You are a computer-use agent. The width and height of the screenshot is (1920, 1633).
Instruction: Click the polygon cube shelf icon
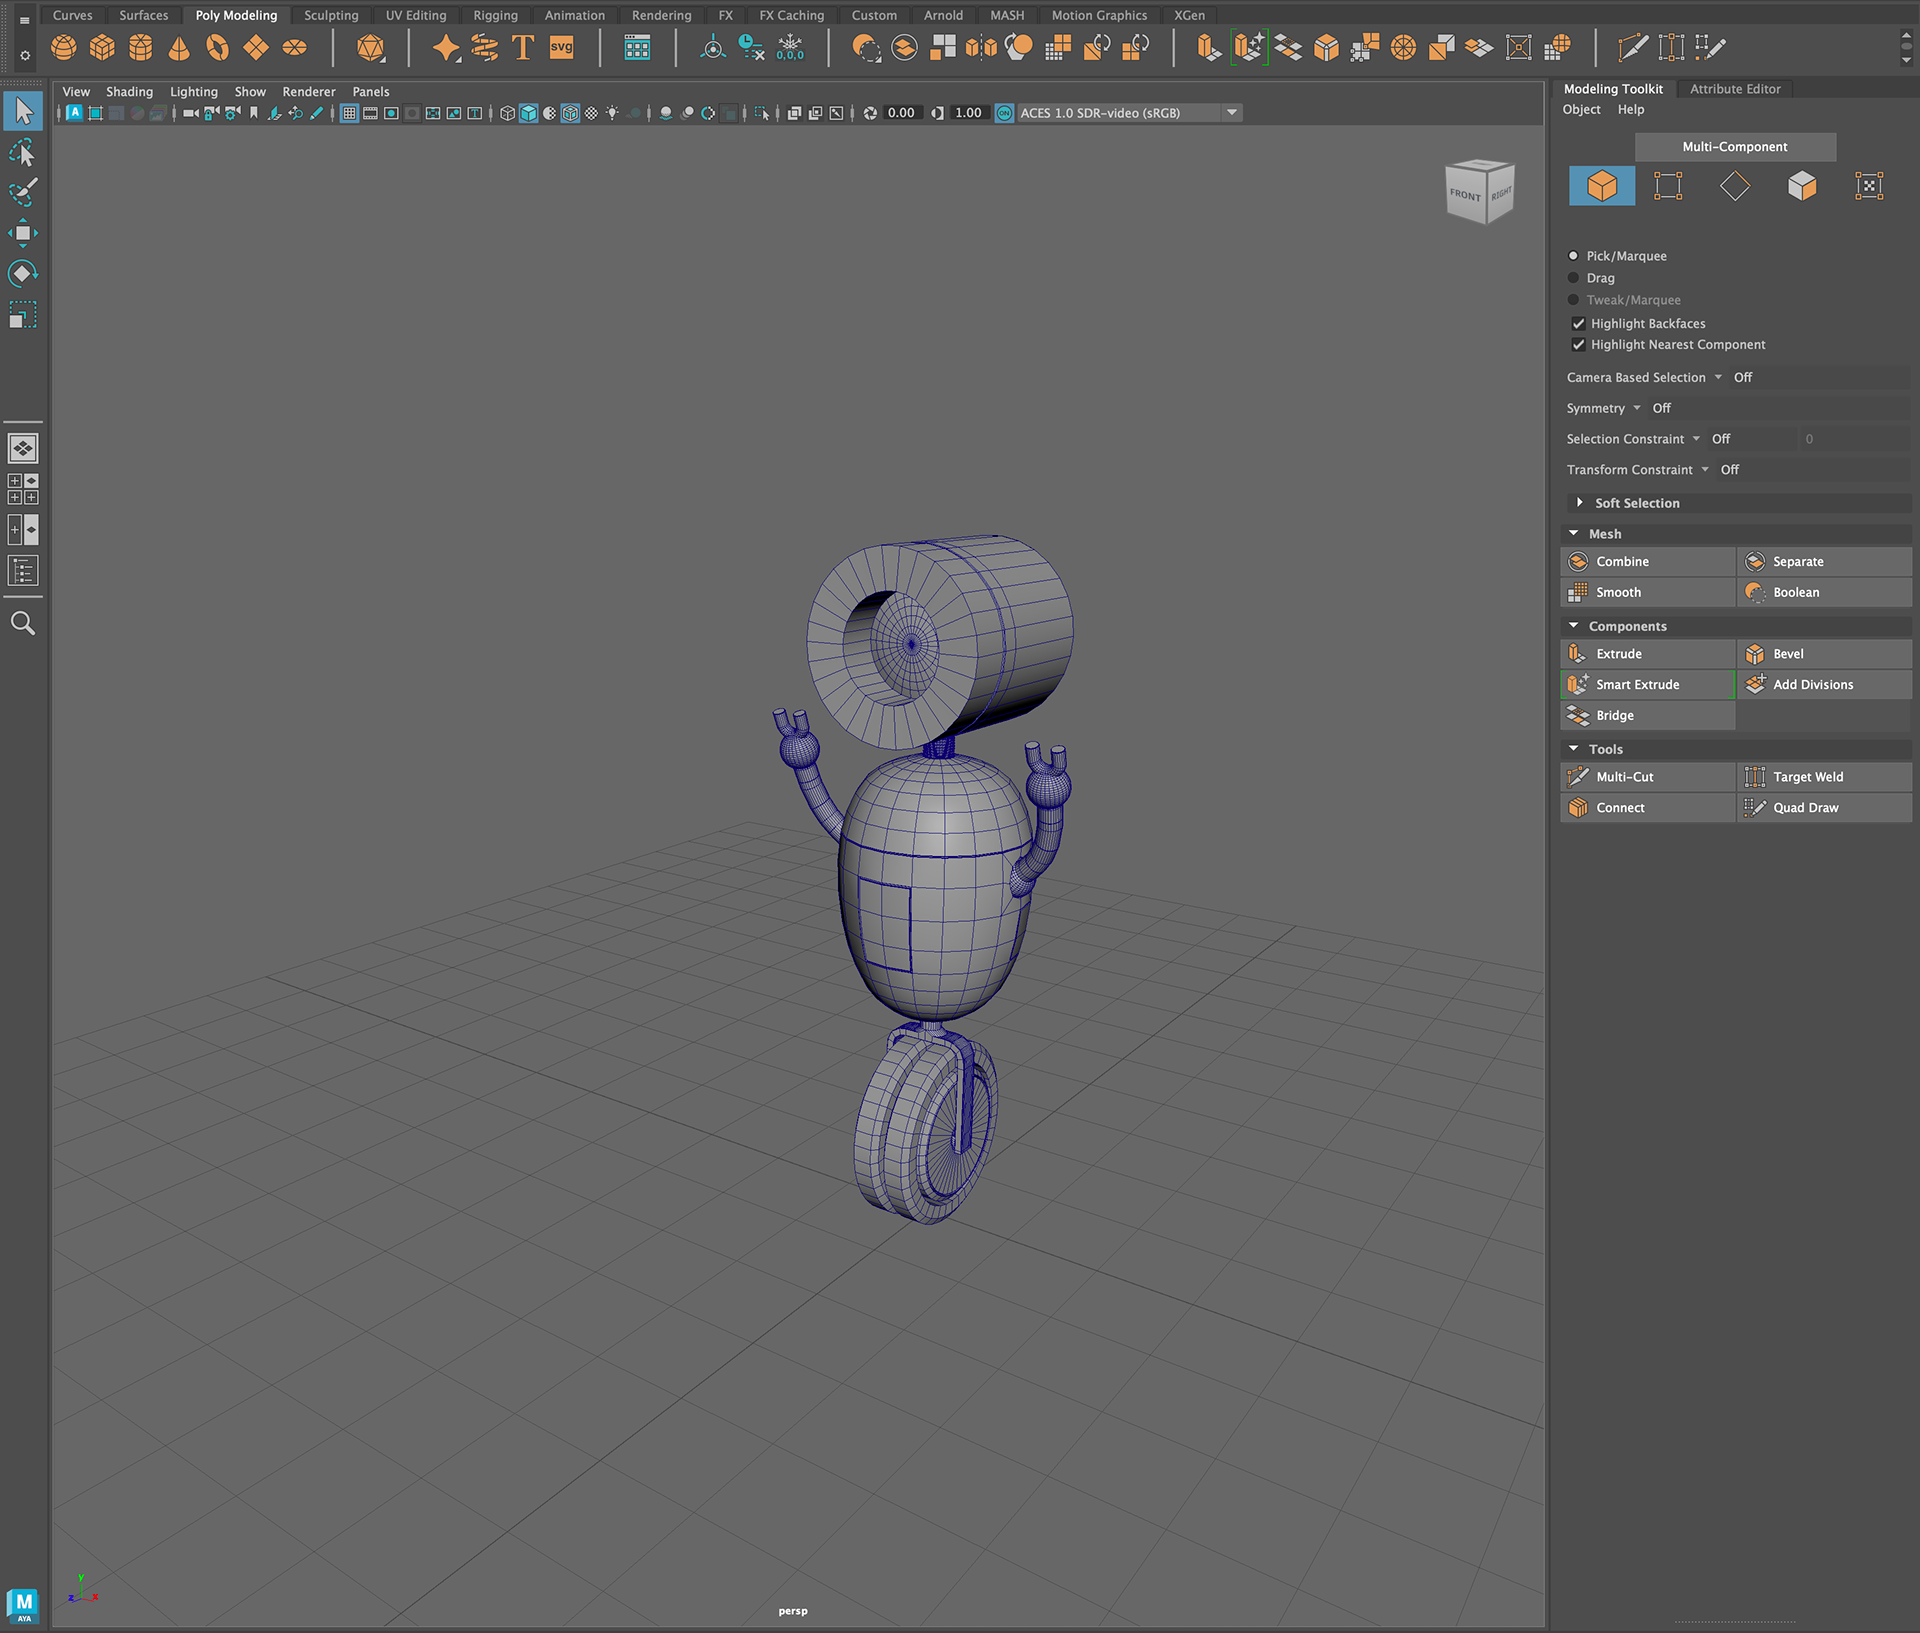coord(102,47)
